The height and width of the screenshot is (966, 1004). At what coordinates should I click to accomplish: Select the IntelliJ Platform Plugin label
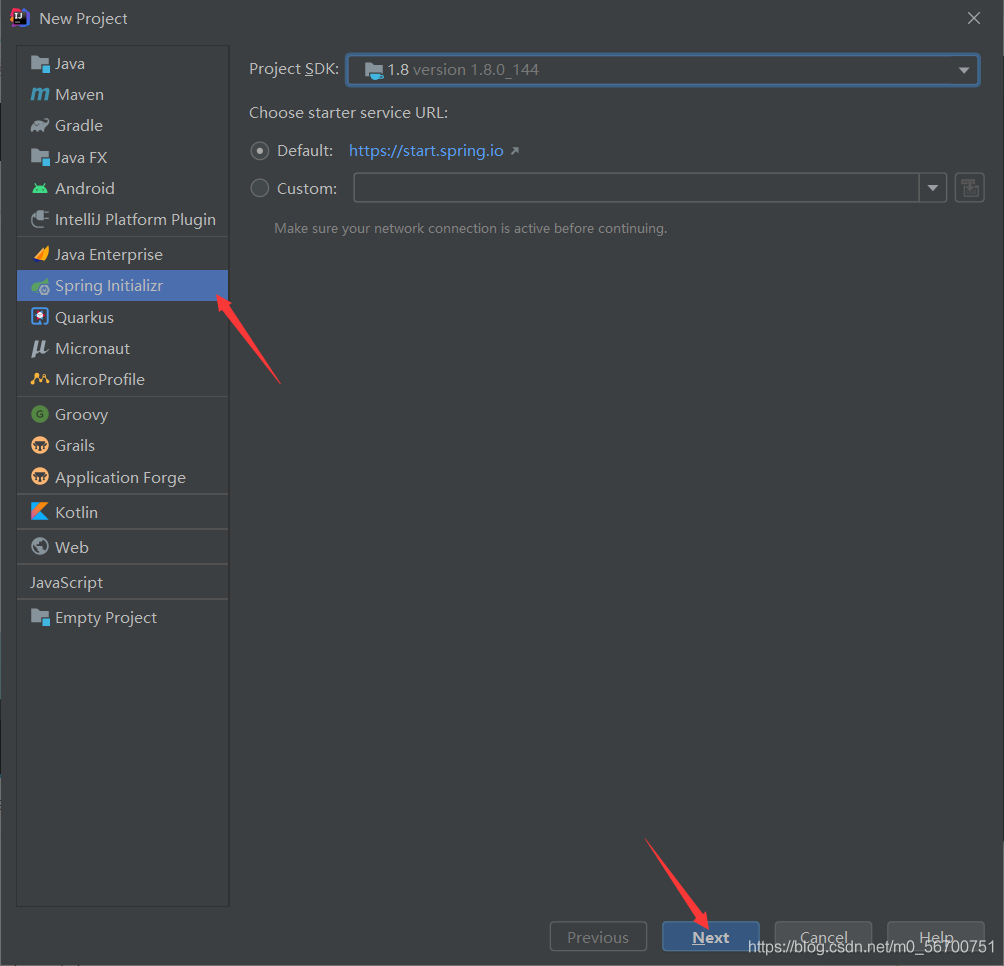135,220
